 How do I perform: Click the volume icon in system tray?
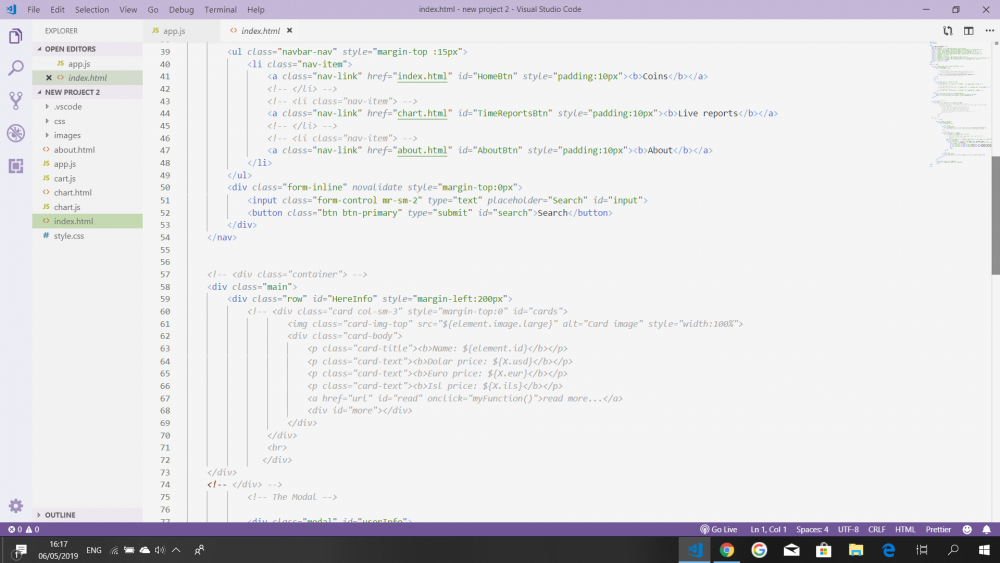pyautogui.click(x=159, y=550)
